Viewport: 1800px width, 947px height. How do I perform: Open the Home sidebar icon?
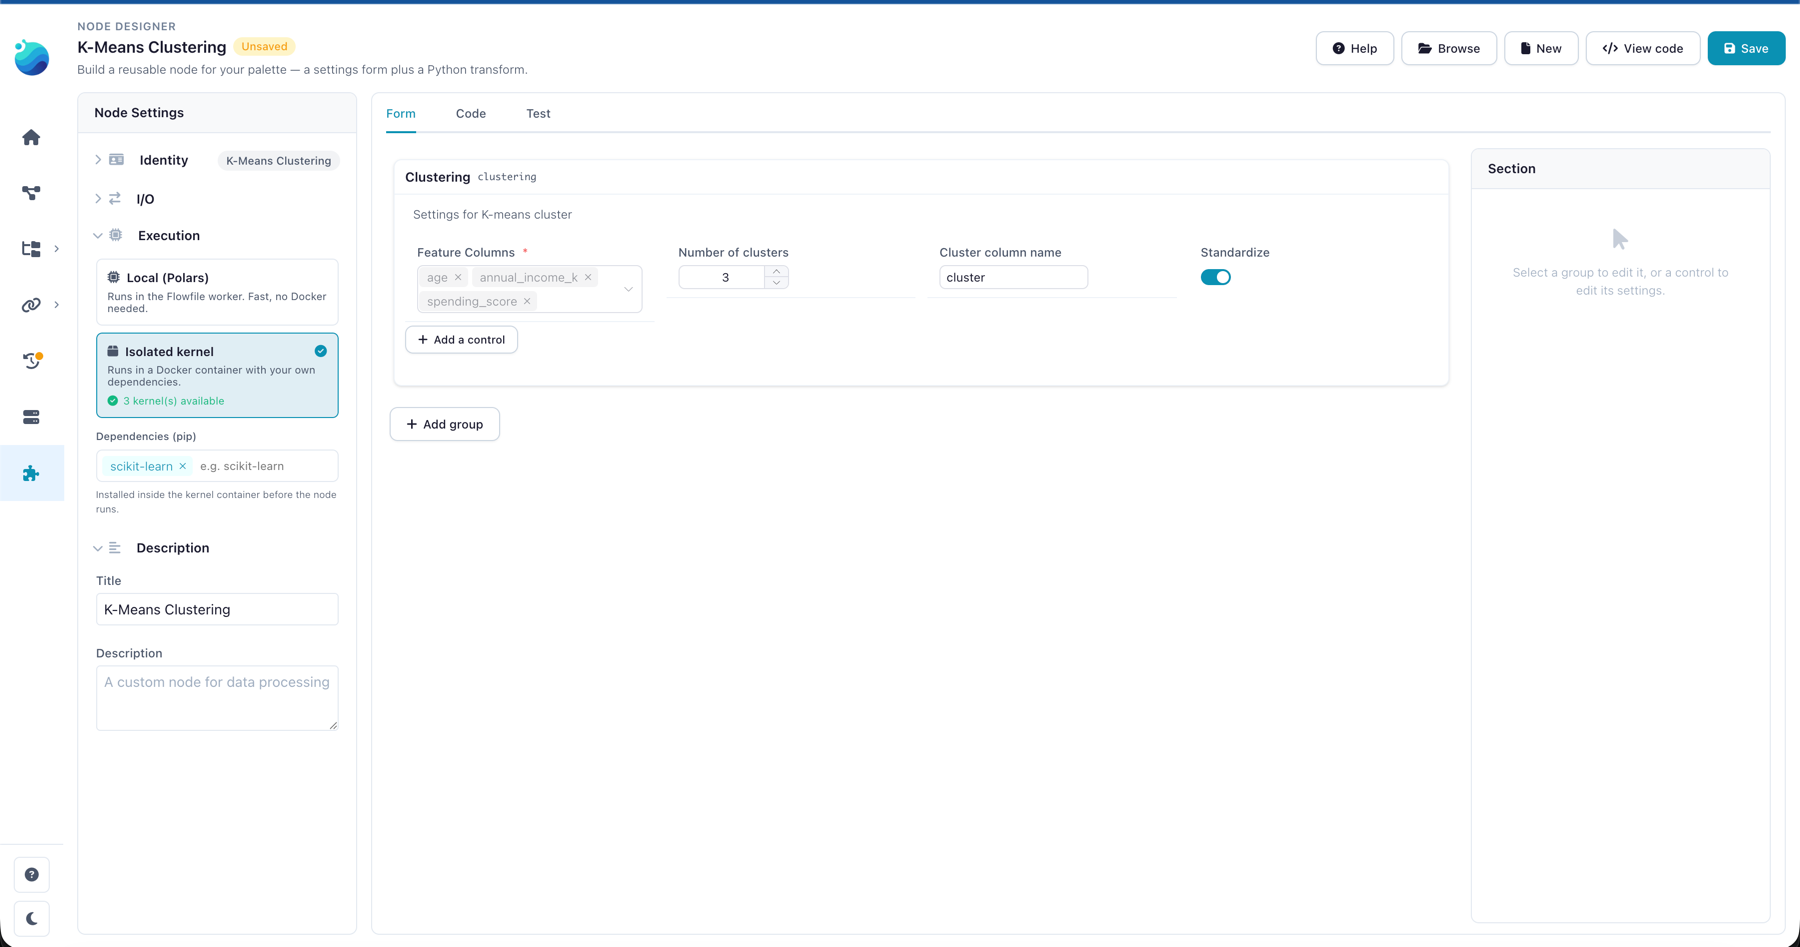(x=31, y=137)
